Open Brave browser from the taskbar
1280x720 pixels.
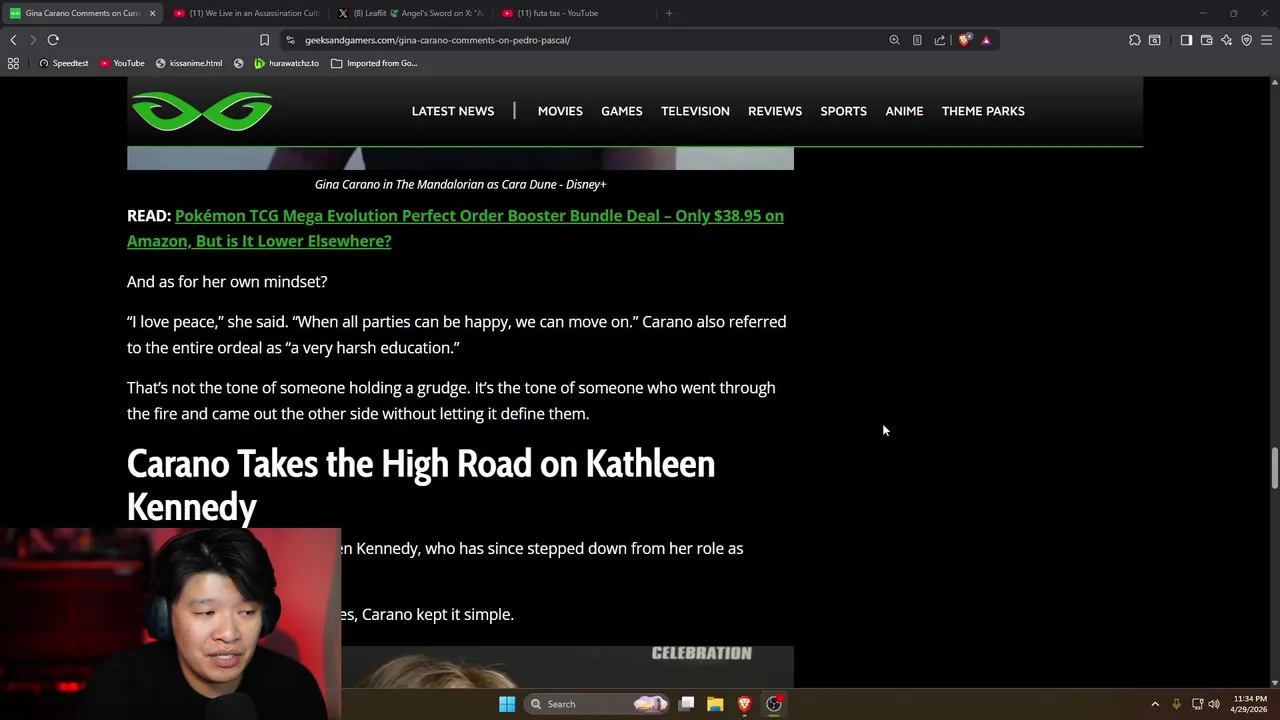pyautogui.click(x=744, y=704)
